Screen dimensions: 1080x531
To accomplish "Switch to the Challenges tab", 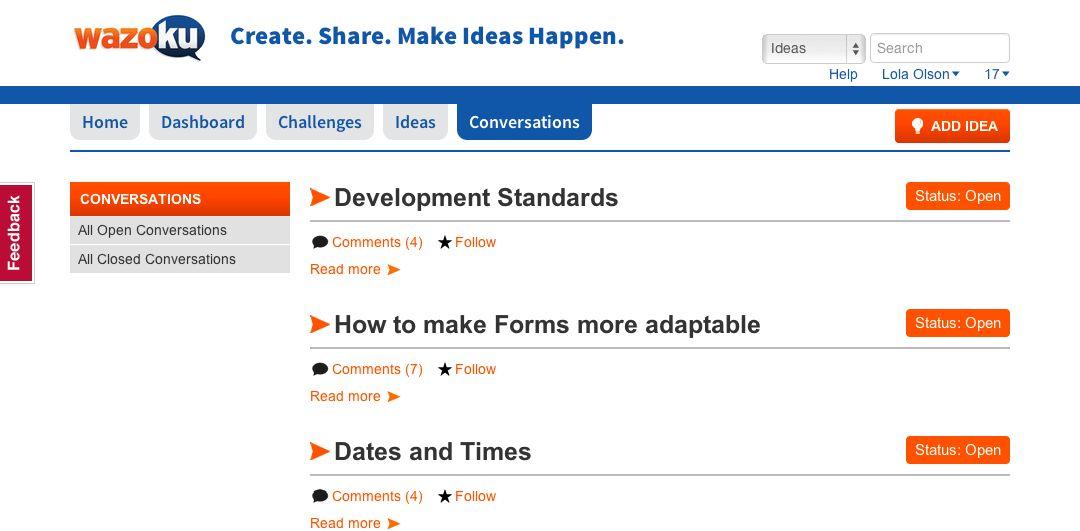I will tap(320, 122).
